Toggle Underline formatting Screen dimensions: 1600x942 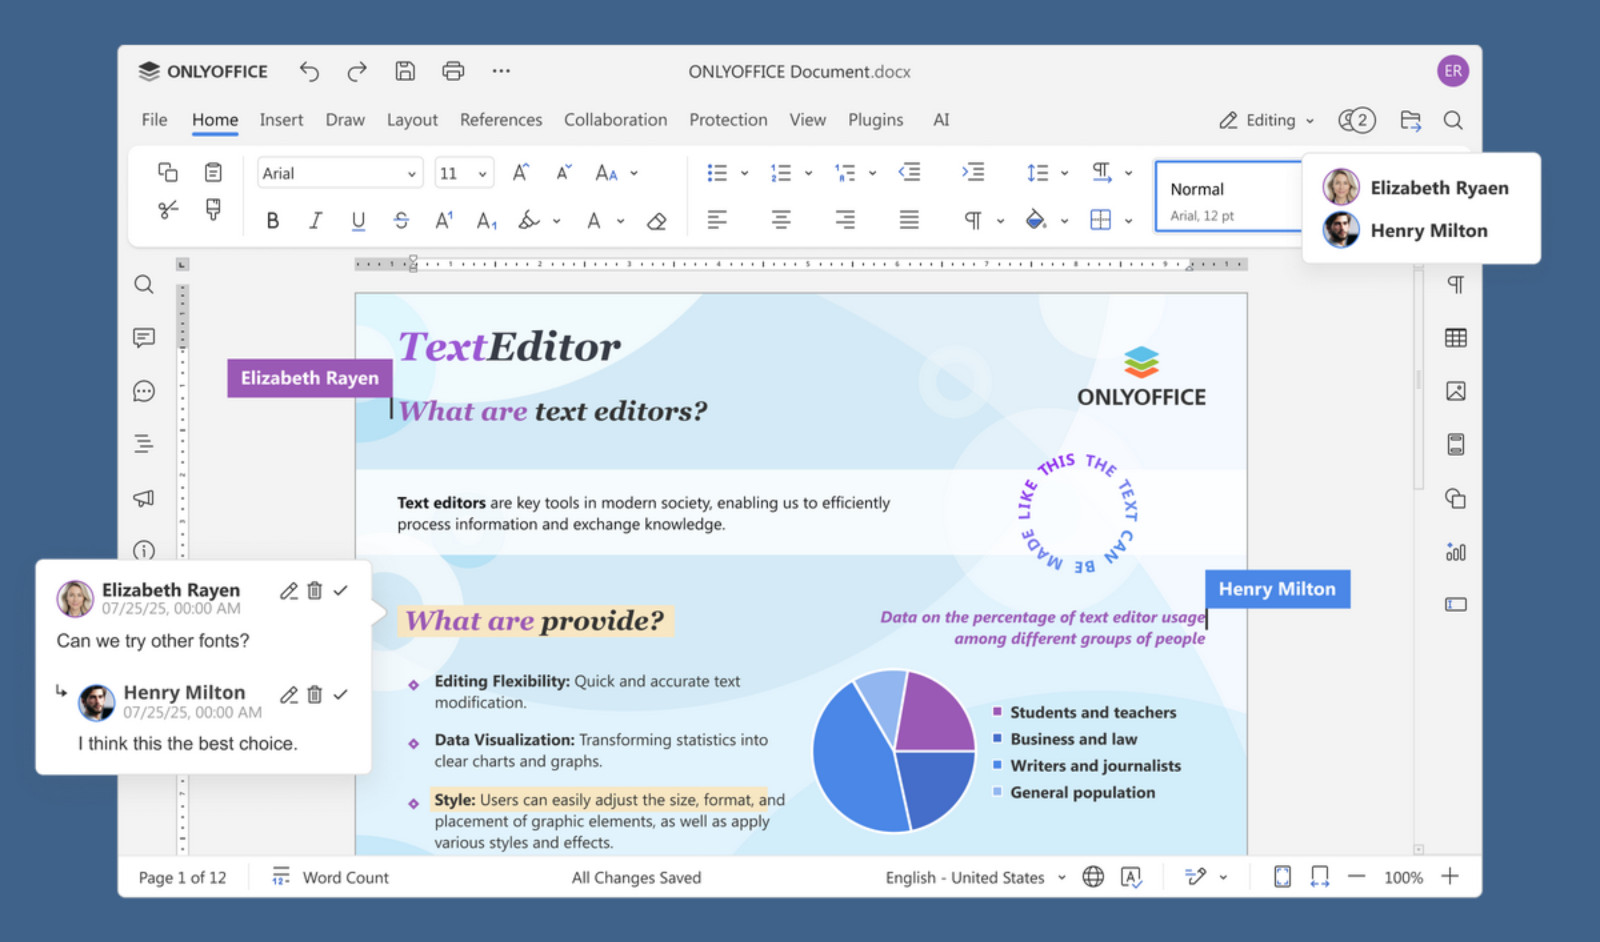[x=358, y=221]
